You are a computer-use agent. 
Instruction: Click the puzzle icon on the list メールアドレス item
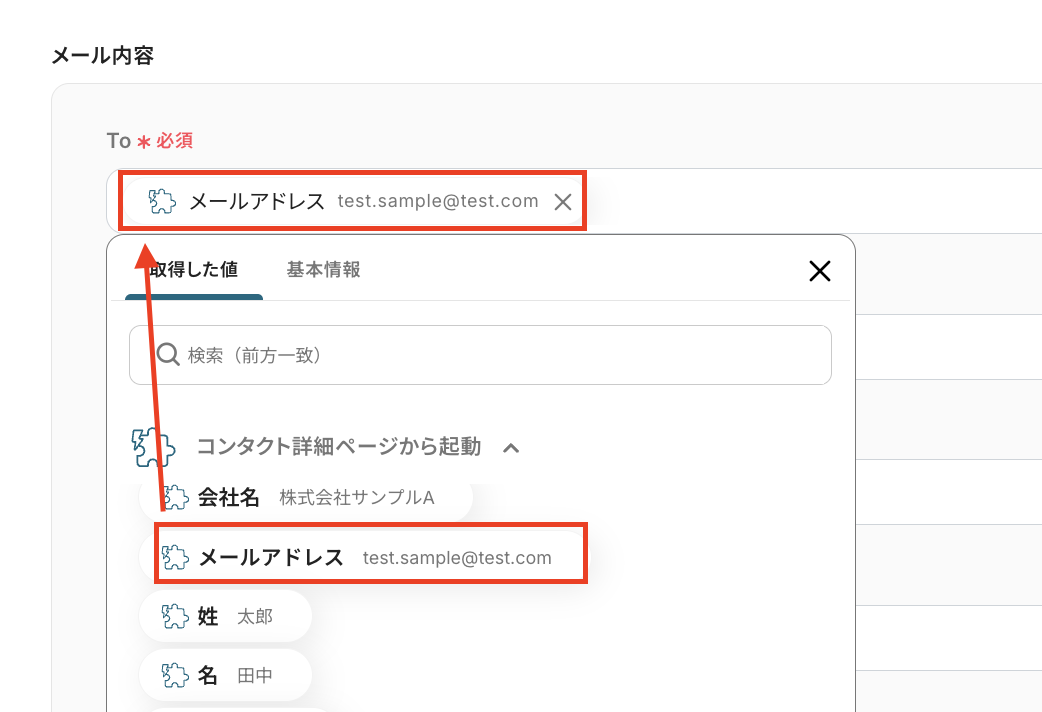coord(175,557)
